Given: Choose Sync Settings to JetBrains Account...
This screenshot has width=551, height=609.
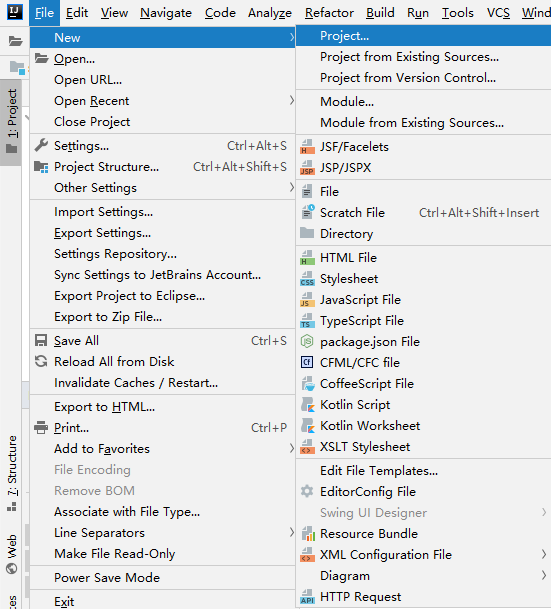Looking at the screenshot, I should 162,275.
